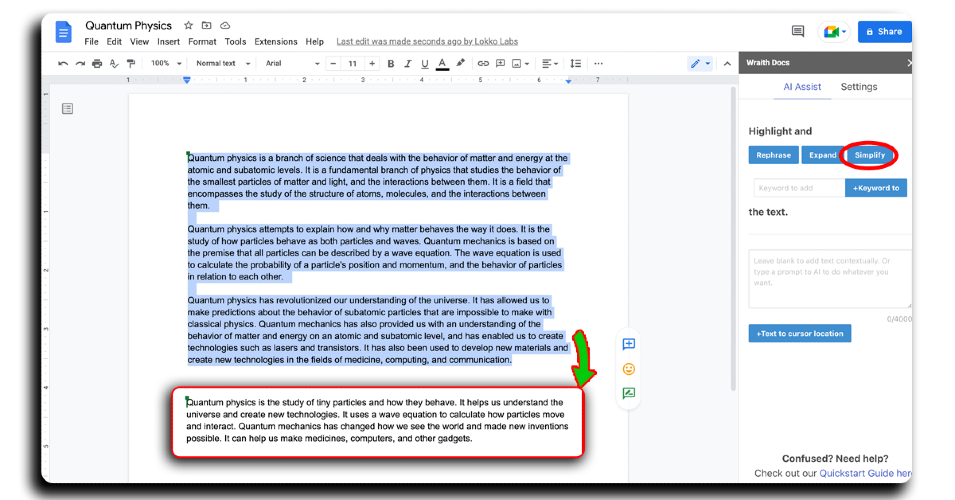Viewport: 955px width, 500px height.
Task: Open the last edit version history link
Action: [x=427, y=41]
